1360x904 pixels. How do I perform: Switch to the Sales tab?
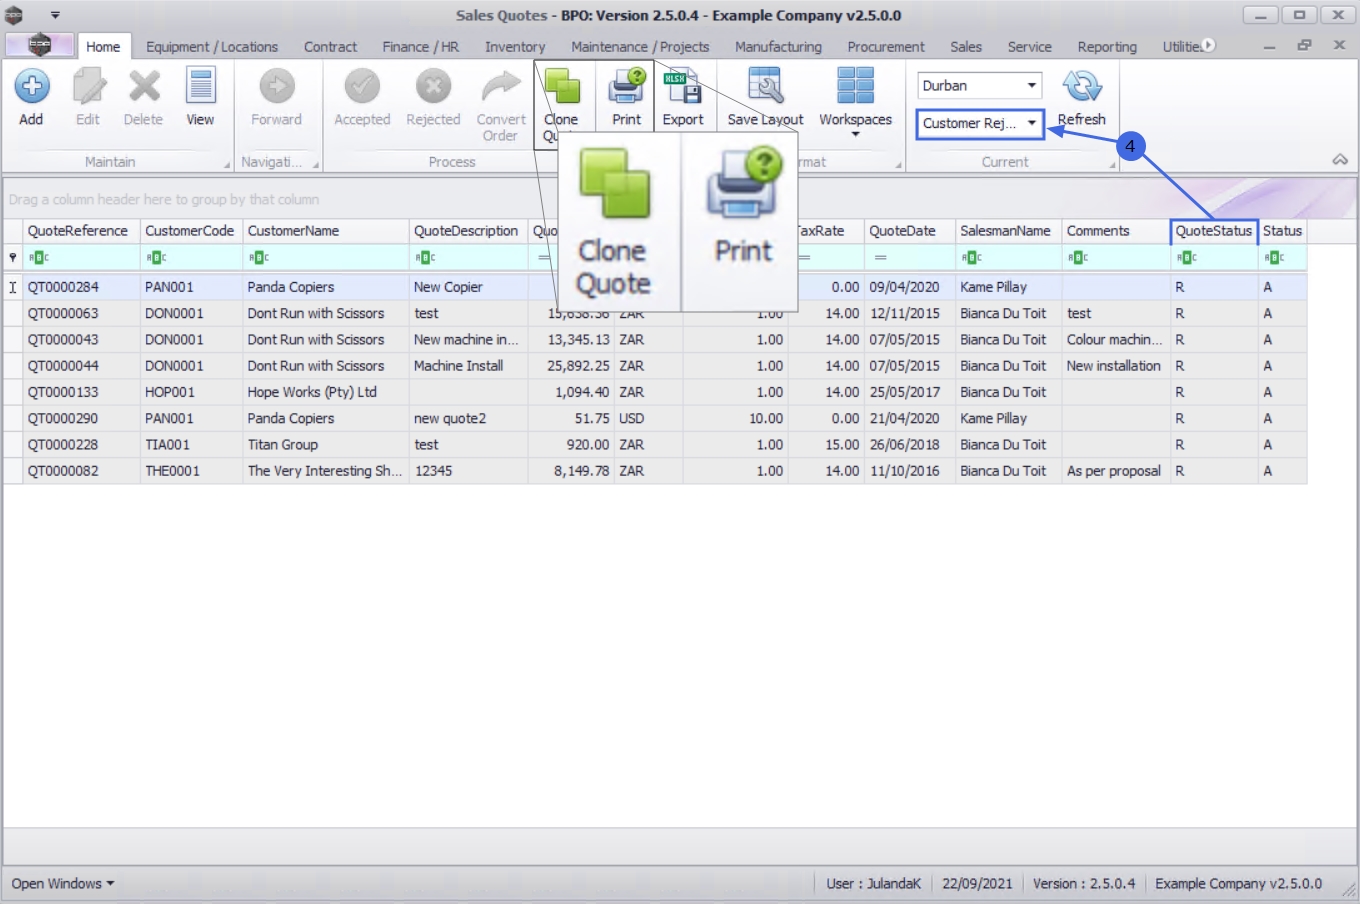(x=966, y=47)
